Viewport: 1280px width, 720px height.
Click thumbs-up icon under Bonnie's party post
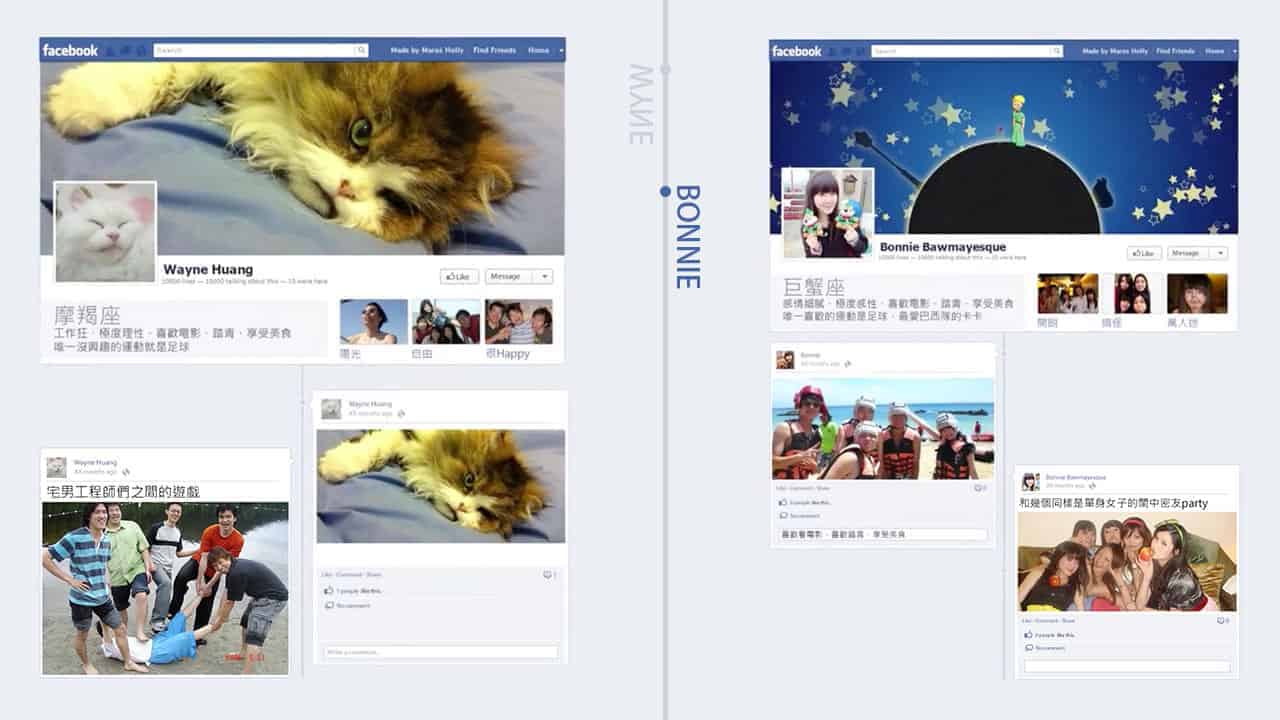(1028, 635)
